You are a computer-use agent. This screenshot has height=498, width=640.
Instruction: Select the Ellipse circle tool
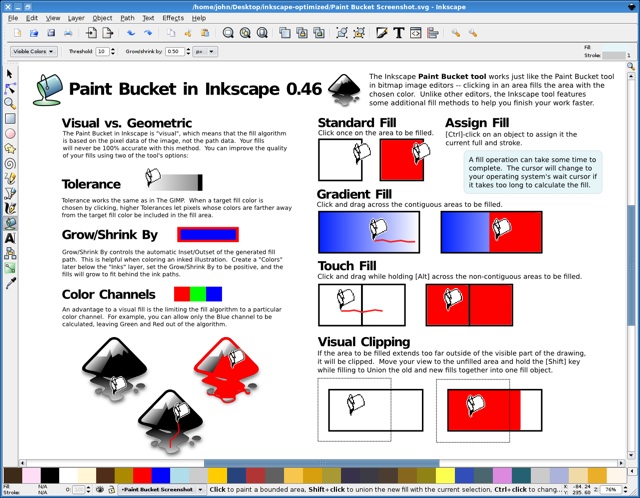point(10,133)
